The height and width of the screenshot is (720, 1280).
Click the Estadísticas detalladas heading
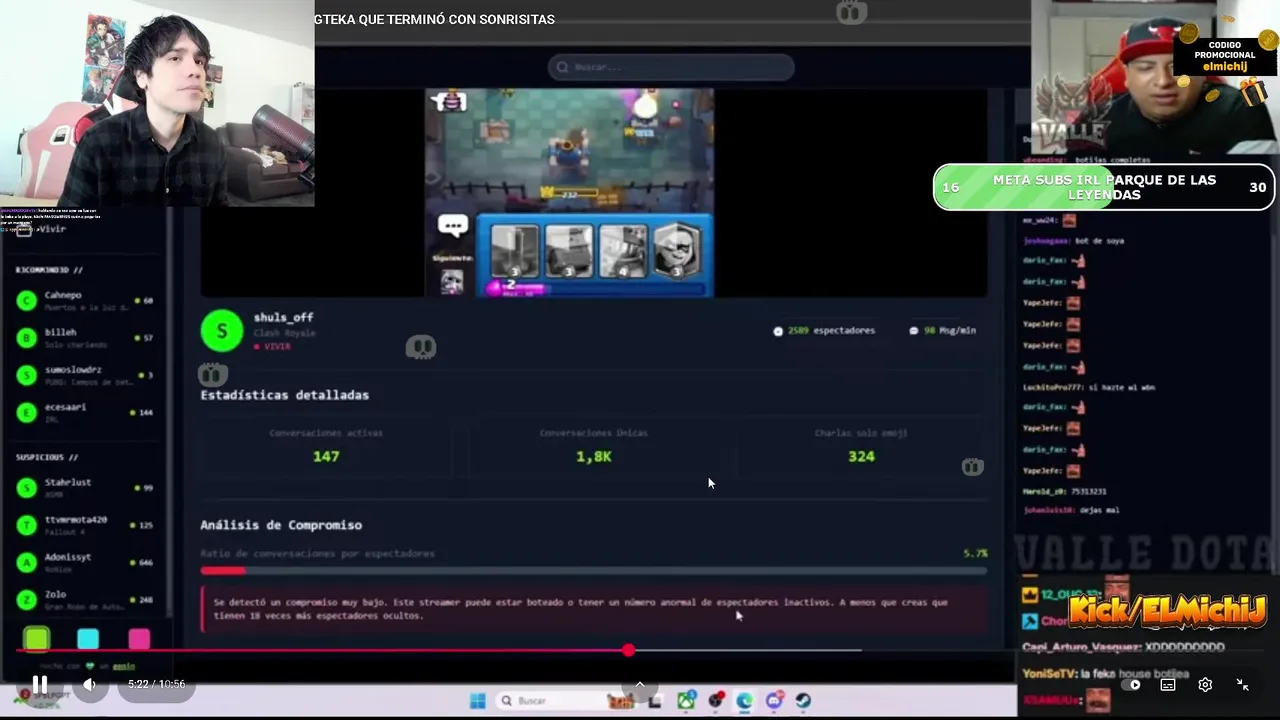pyautogui.click(x=285, y=395)
